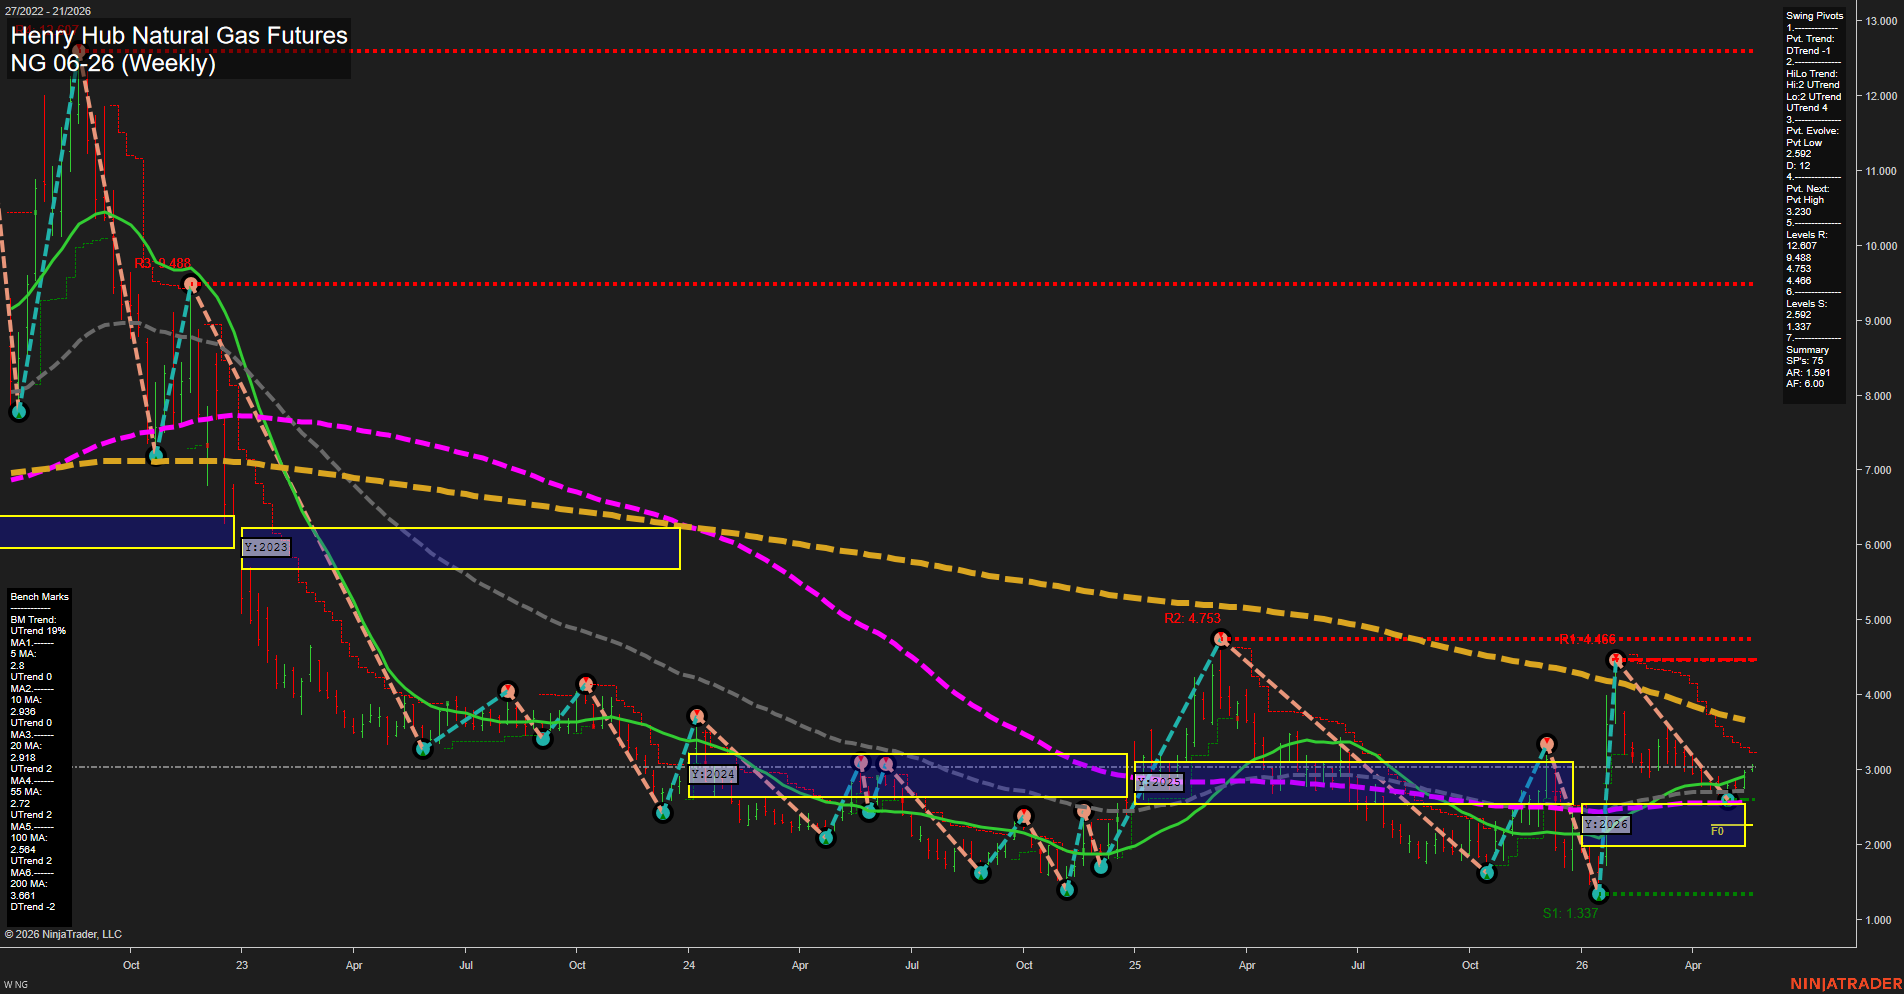Click the DTrend -2 value in Bench Marks

pyautogui.click(x=33, y=907)
